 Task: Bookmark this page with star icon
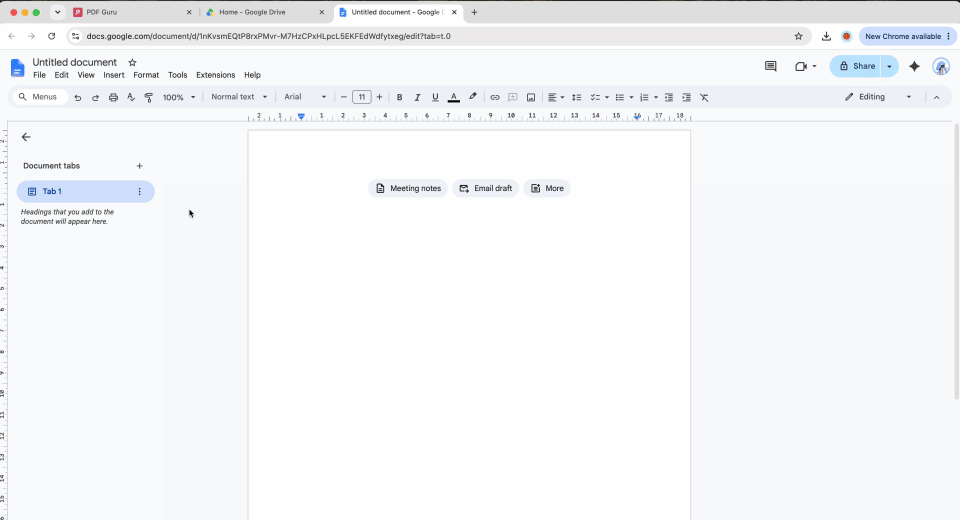tap(798, 36)
